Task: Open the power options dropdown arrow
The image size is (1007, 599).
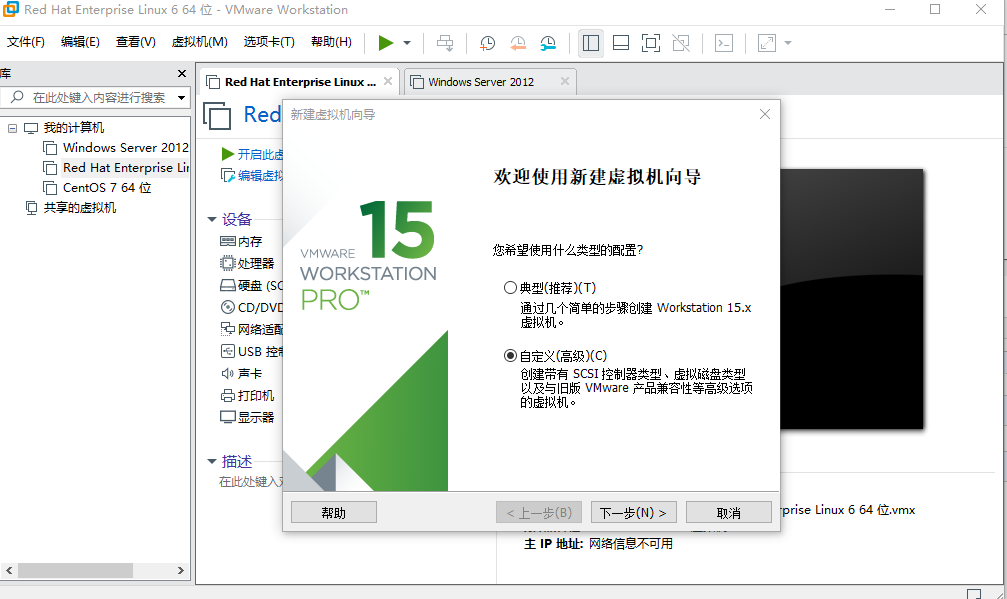Action: [x=407, y=43]
